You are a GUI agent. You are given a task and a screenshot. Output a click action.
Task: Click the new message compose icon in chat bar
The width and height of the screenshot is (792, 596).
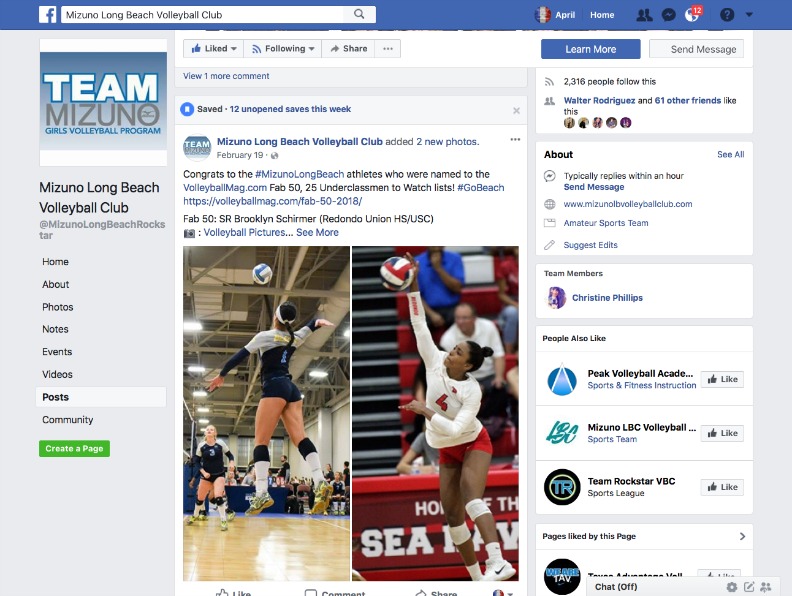(x=749, y=587)
